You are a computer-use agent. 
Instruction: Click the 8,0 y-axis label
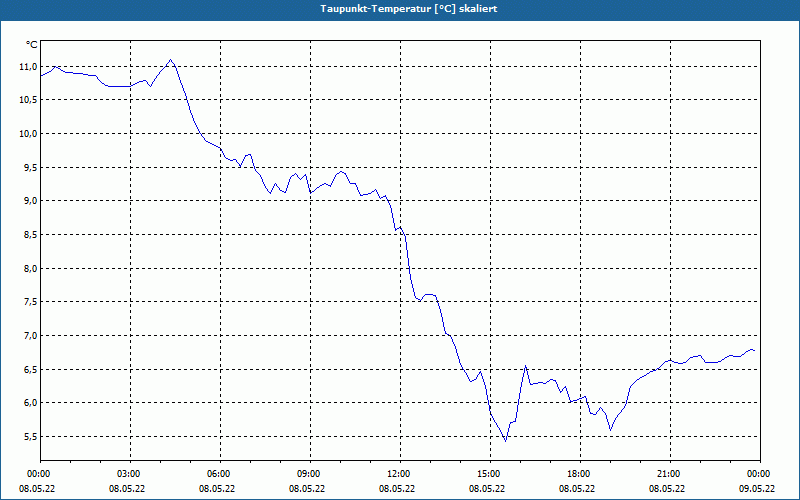pyautogui.click(x=30, y=268)
